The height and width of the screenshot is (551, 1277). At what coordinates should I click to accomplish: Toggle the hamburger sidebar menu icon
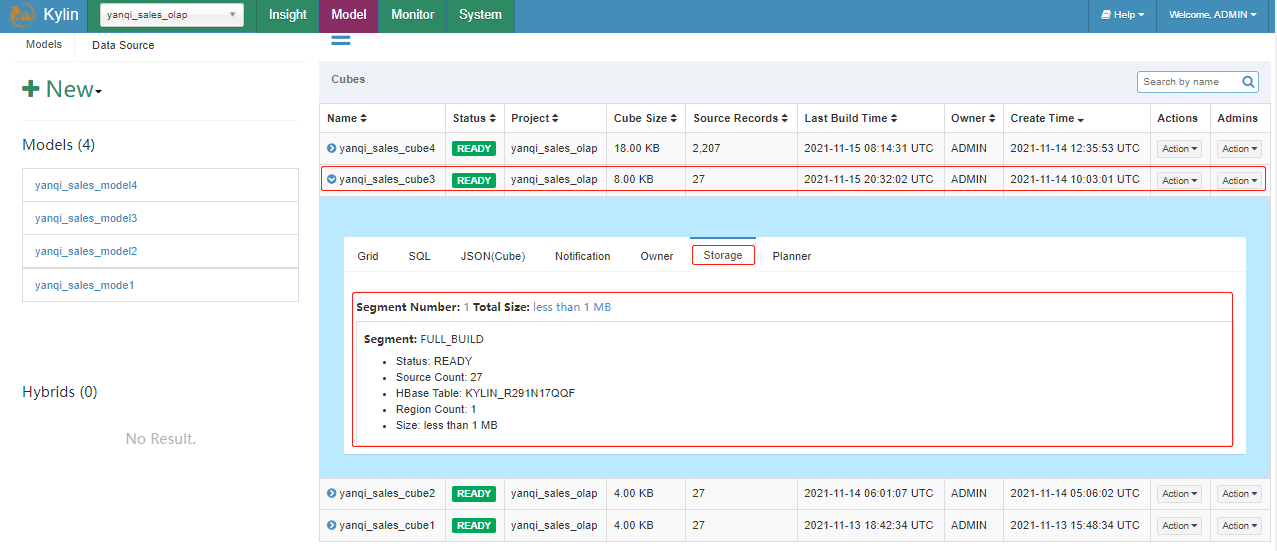(x=340, y=40)
